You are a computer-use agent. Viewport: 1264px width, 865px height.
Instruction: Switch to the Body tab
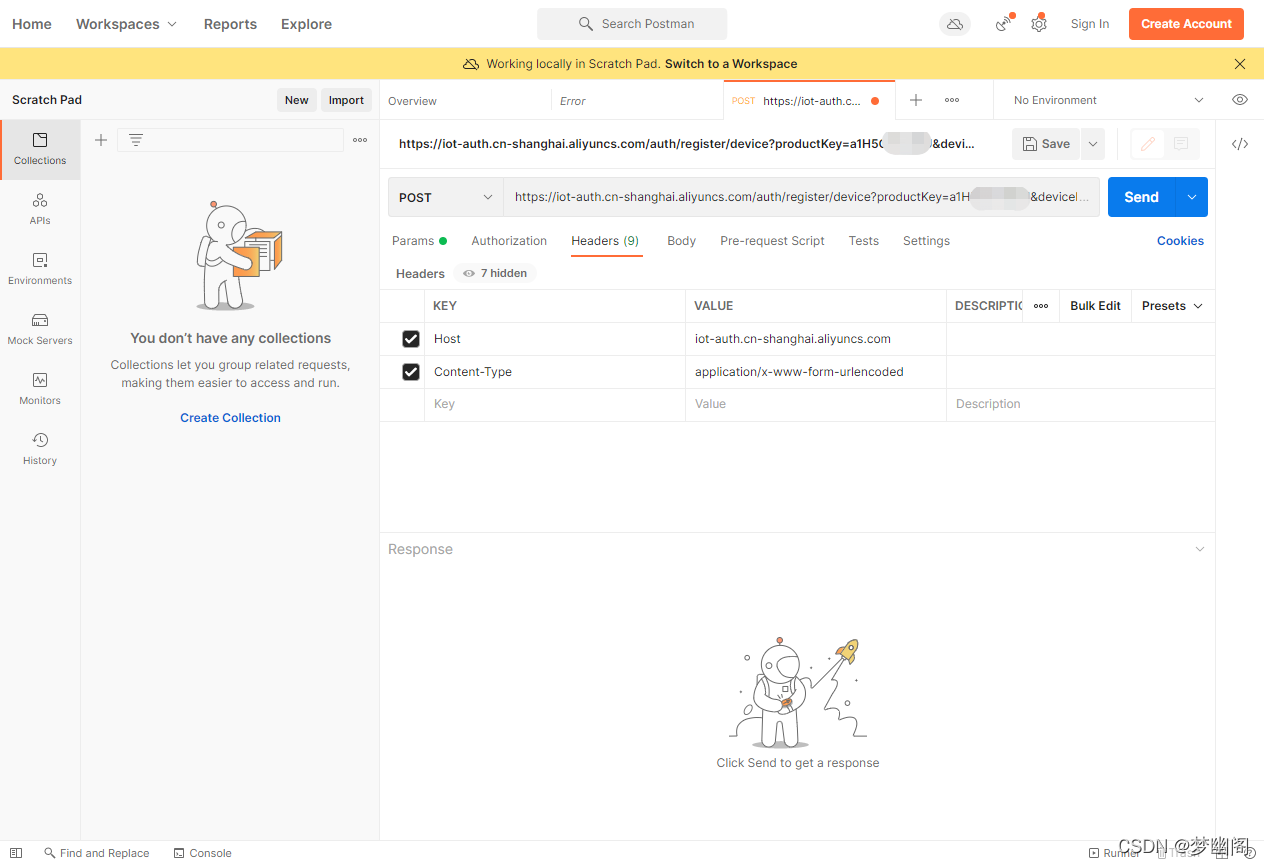[x=681, y=241]
